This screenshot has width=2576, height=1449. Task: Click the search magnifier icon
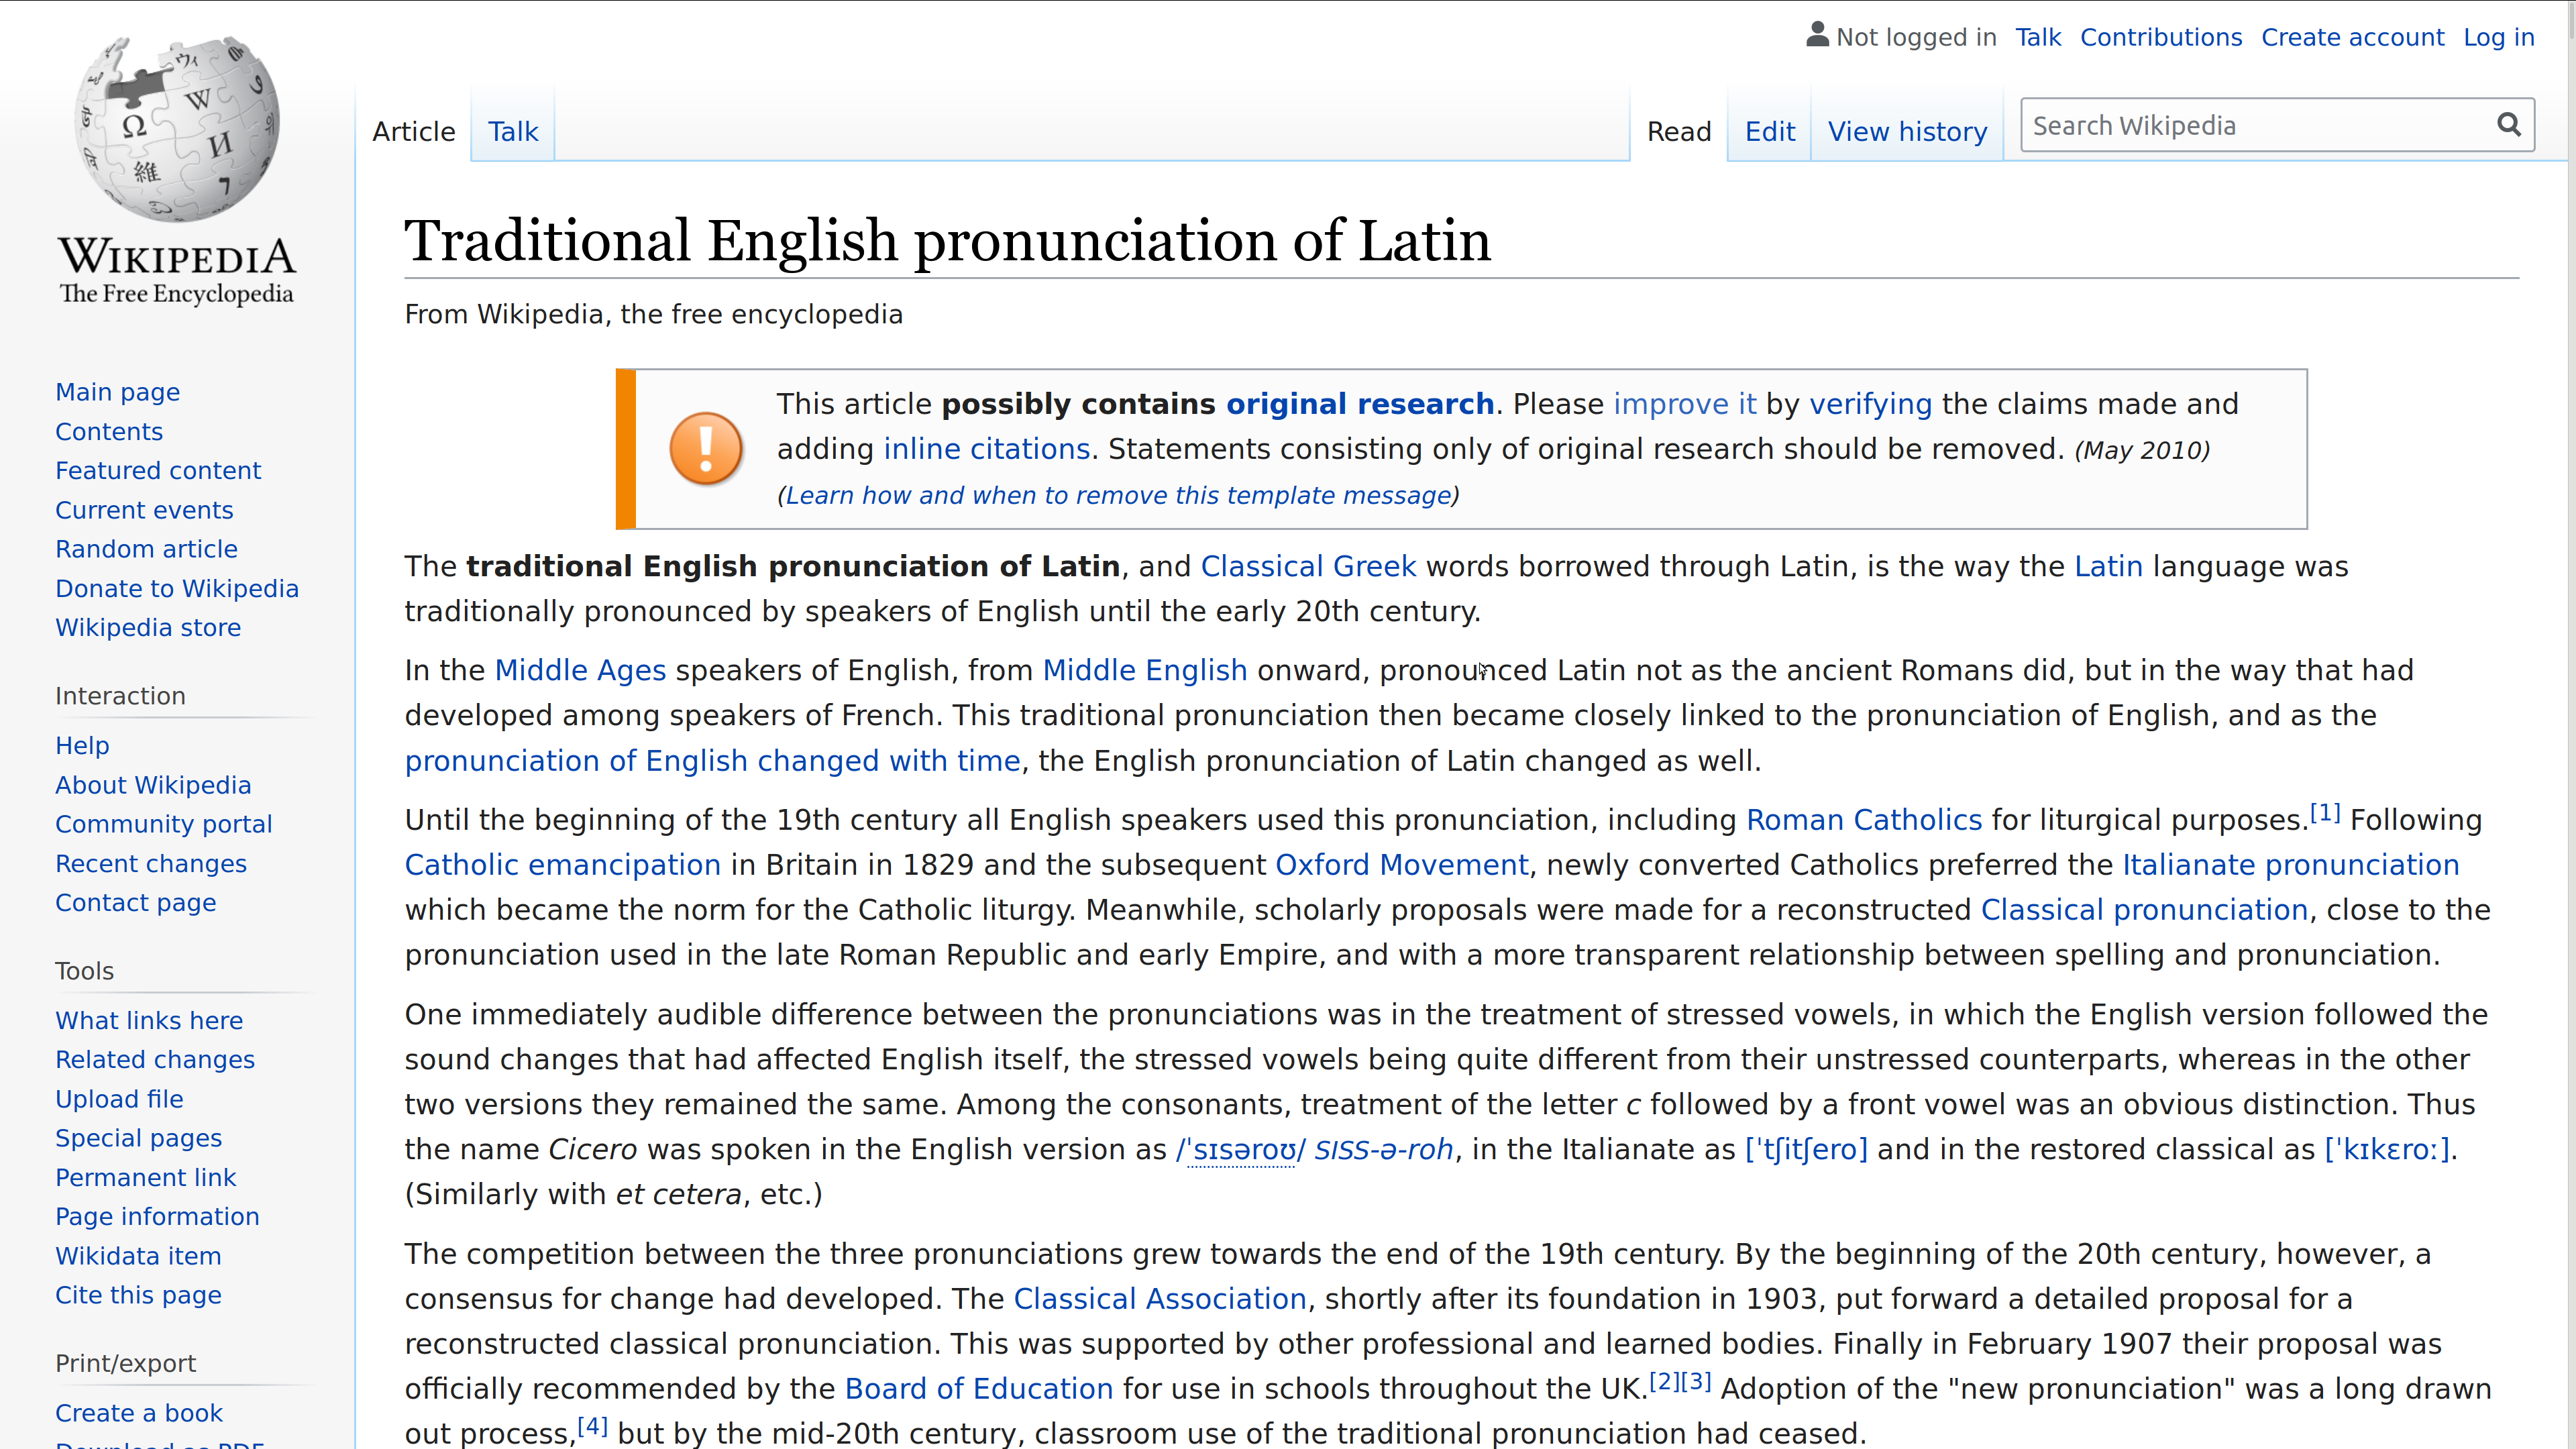click(2508, 125)
